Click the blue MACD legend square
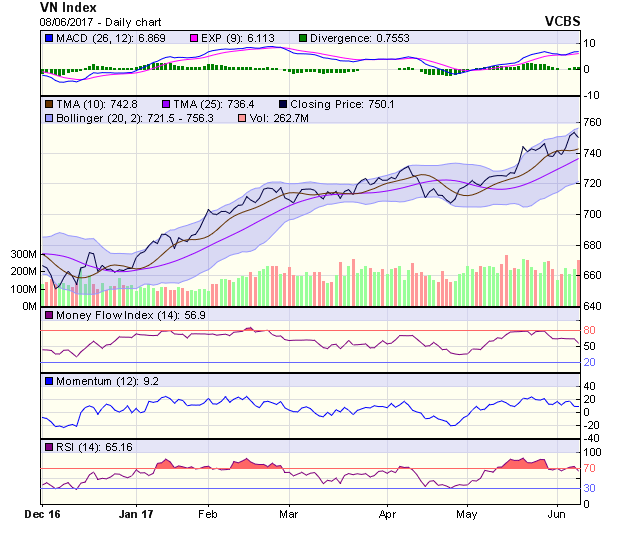Image resolution: width=620 pixels, height=535 pixels. click(x=48, y=38)
